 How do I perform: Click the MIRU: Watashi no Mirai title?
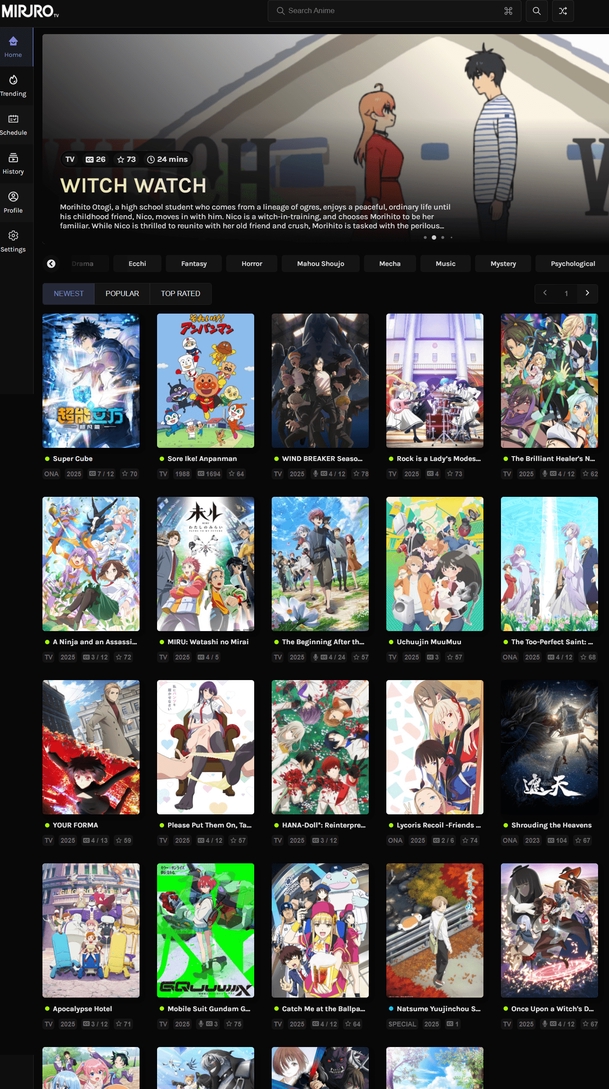tap(208, 642)
